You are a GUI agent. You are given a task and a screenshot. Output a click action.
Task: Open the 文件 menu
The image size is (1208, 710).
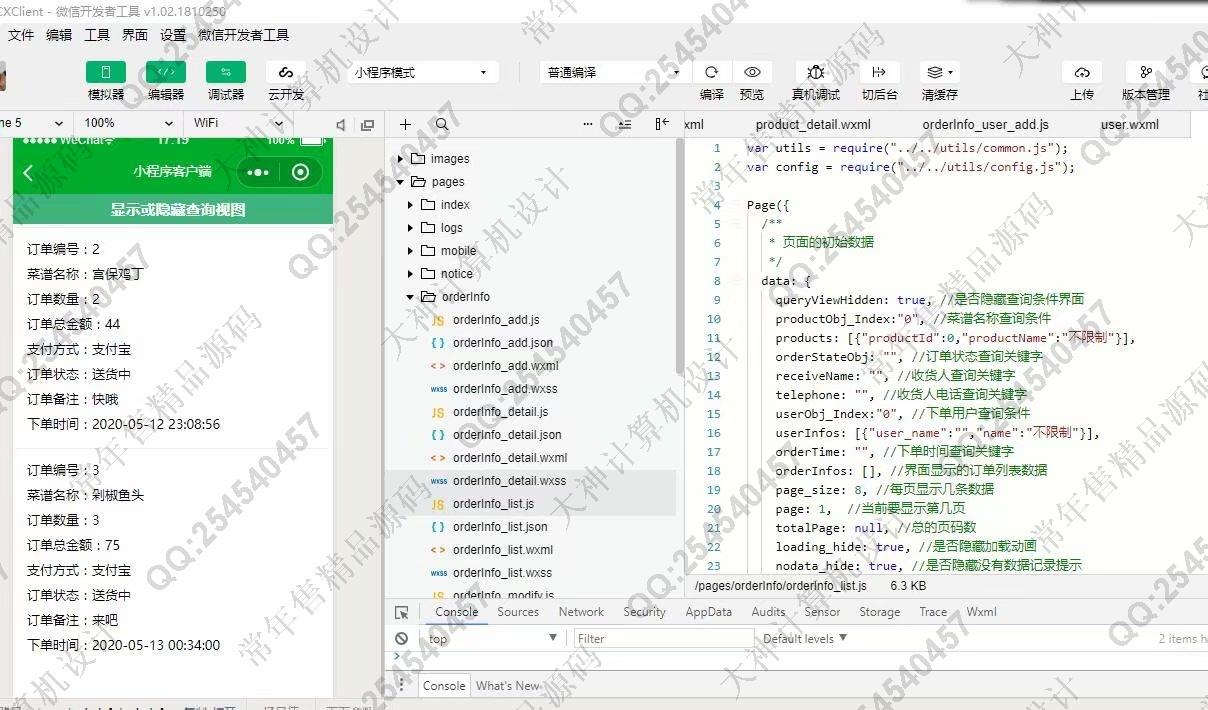point(21,35)
